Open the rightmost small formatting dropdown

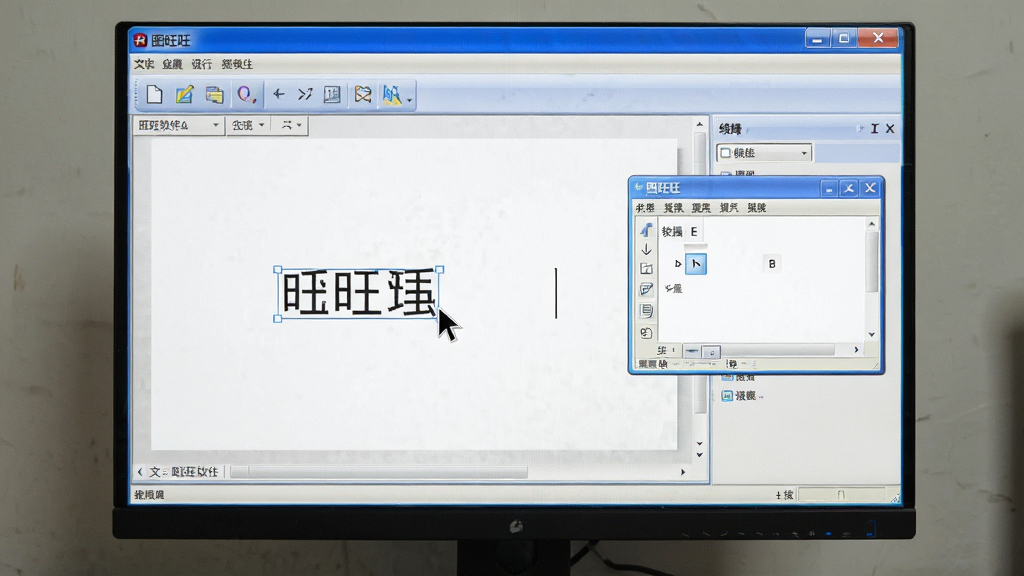tap(291, 125)
